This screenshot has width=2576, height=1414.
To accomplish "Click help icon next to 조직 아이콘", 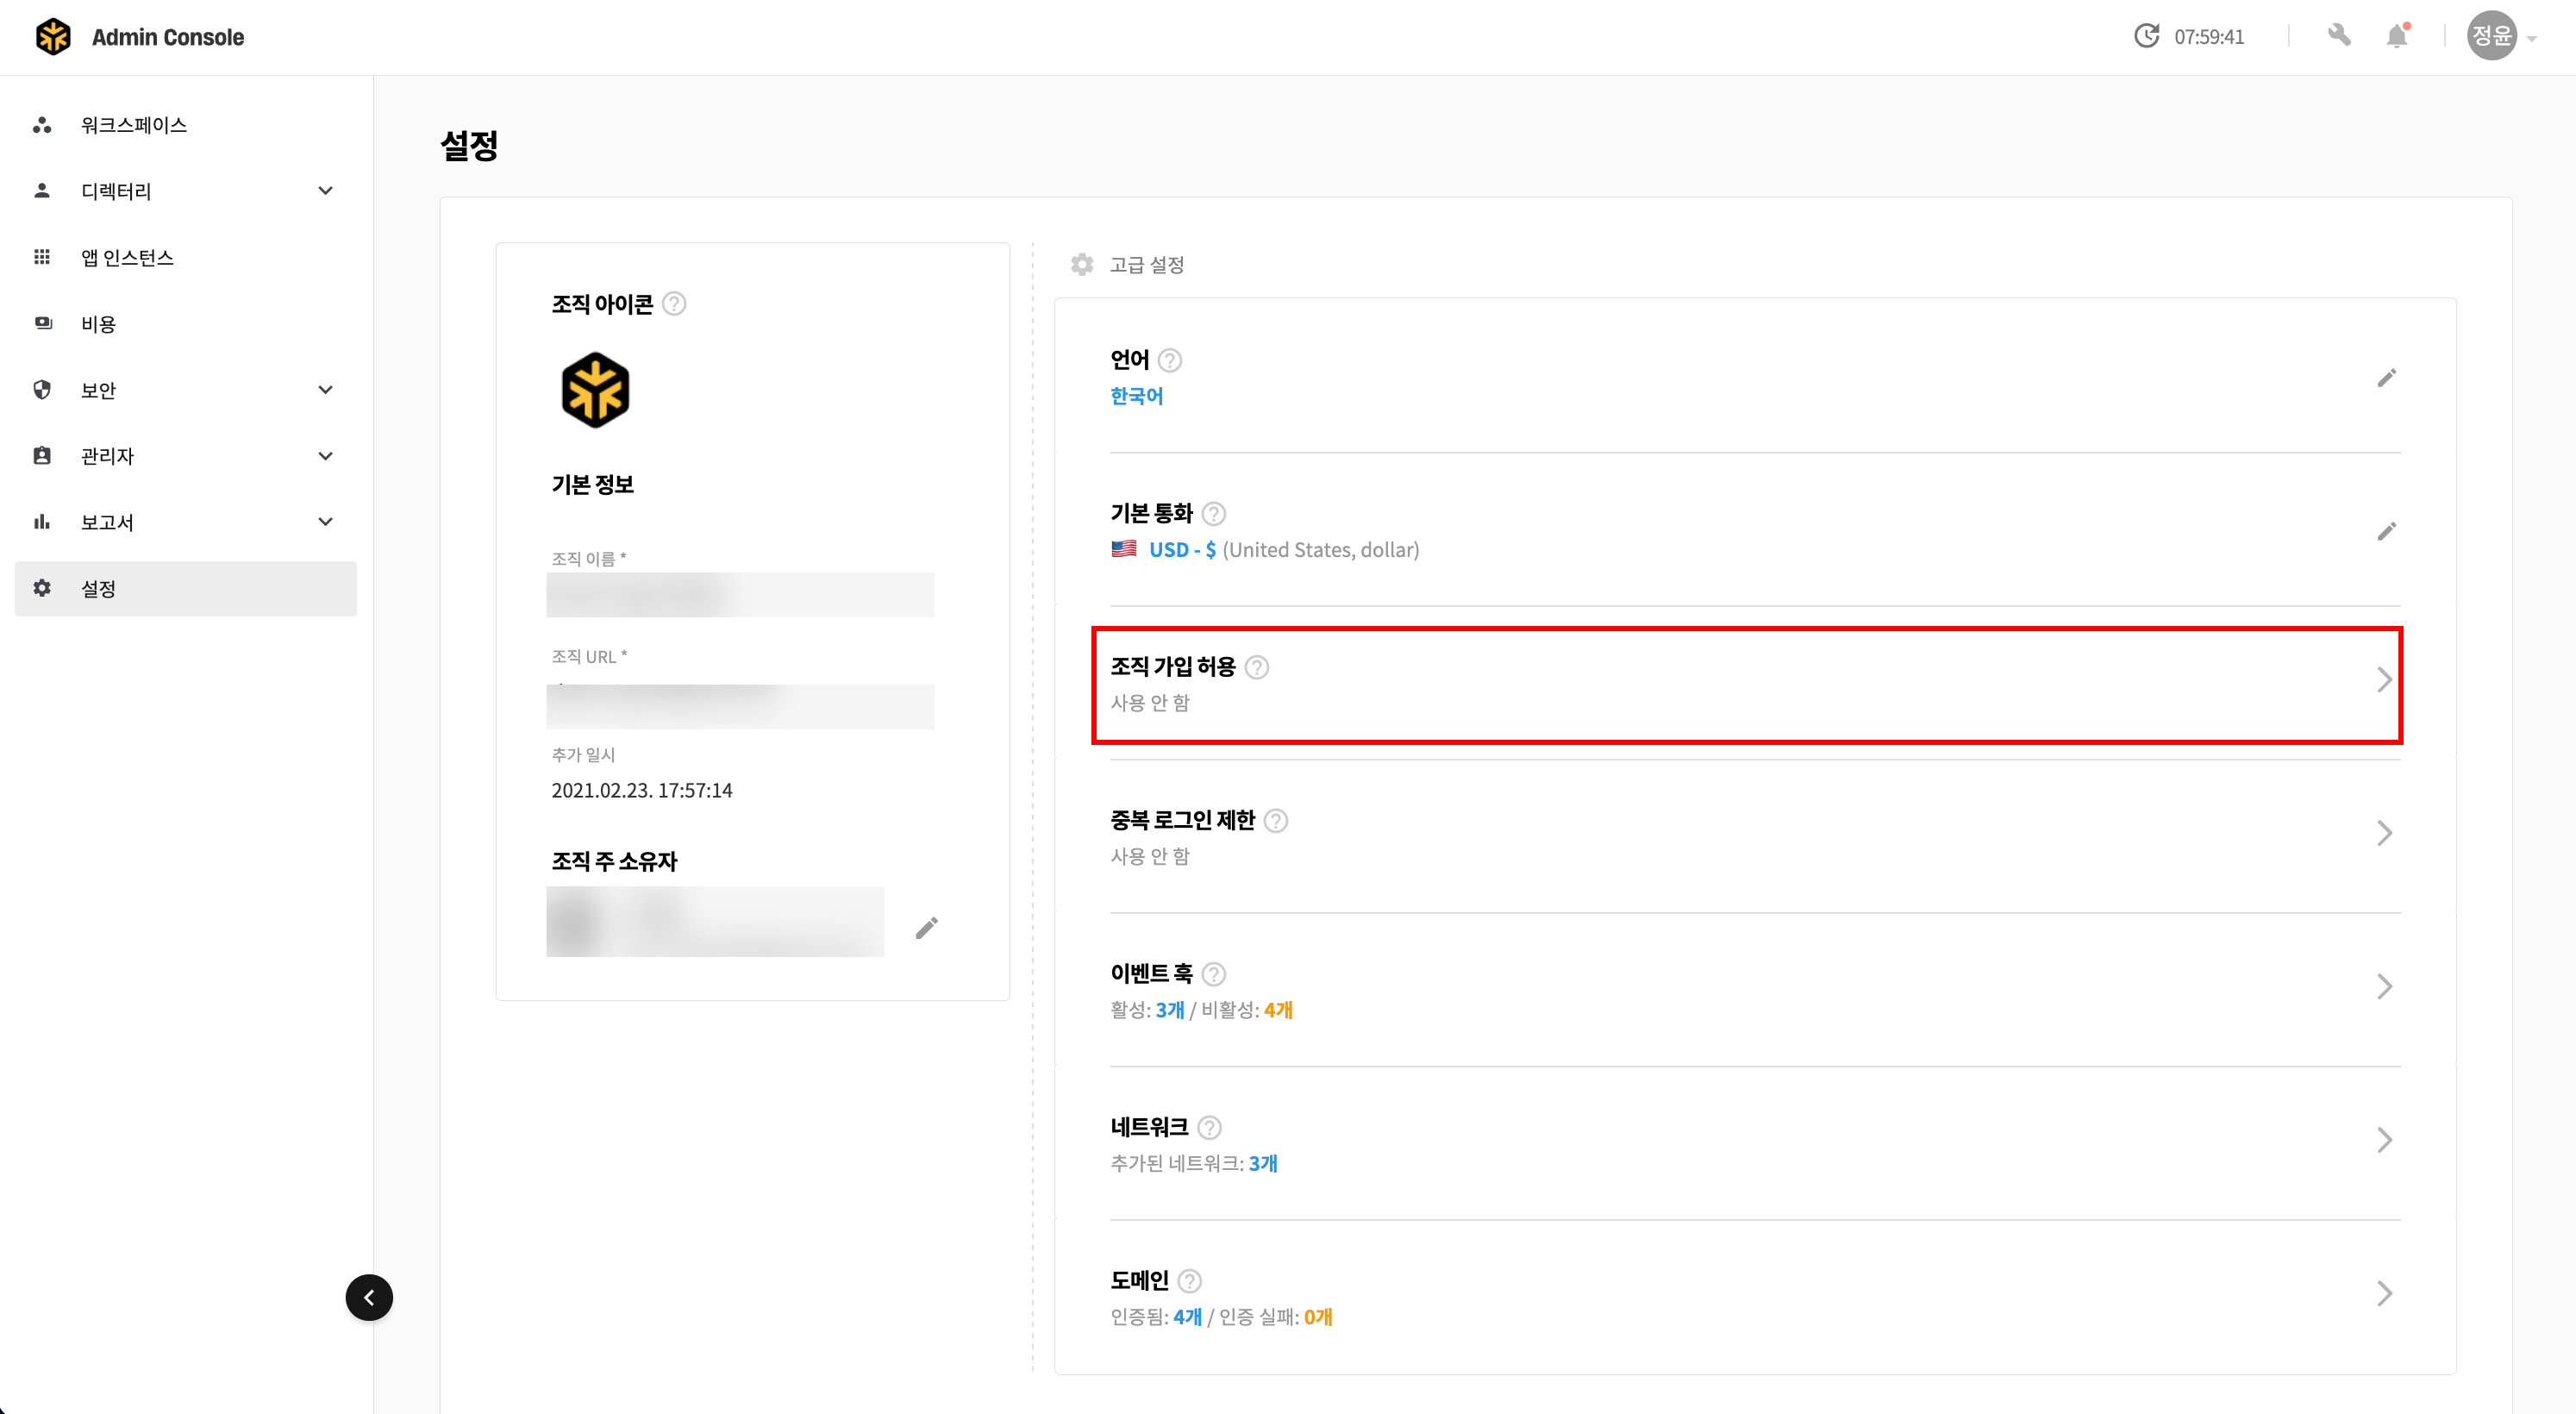I will tap(675, 304).
